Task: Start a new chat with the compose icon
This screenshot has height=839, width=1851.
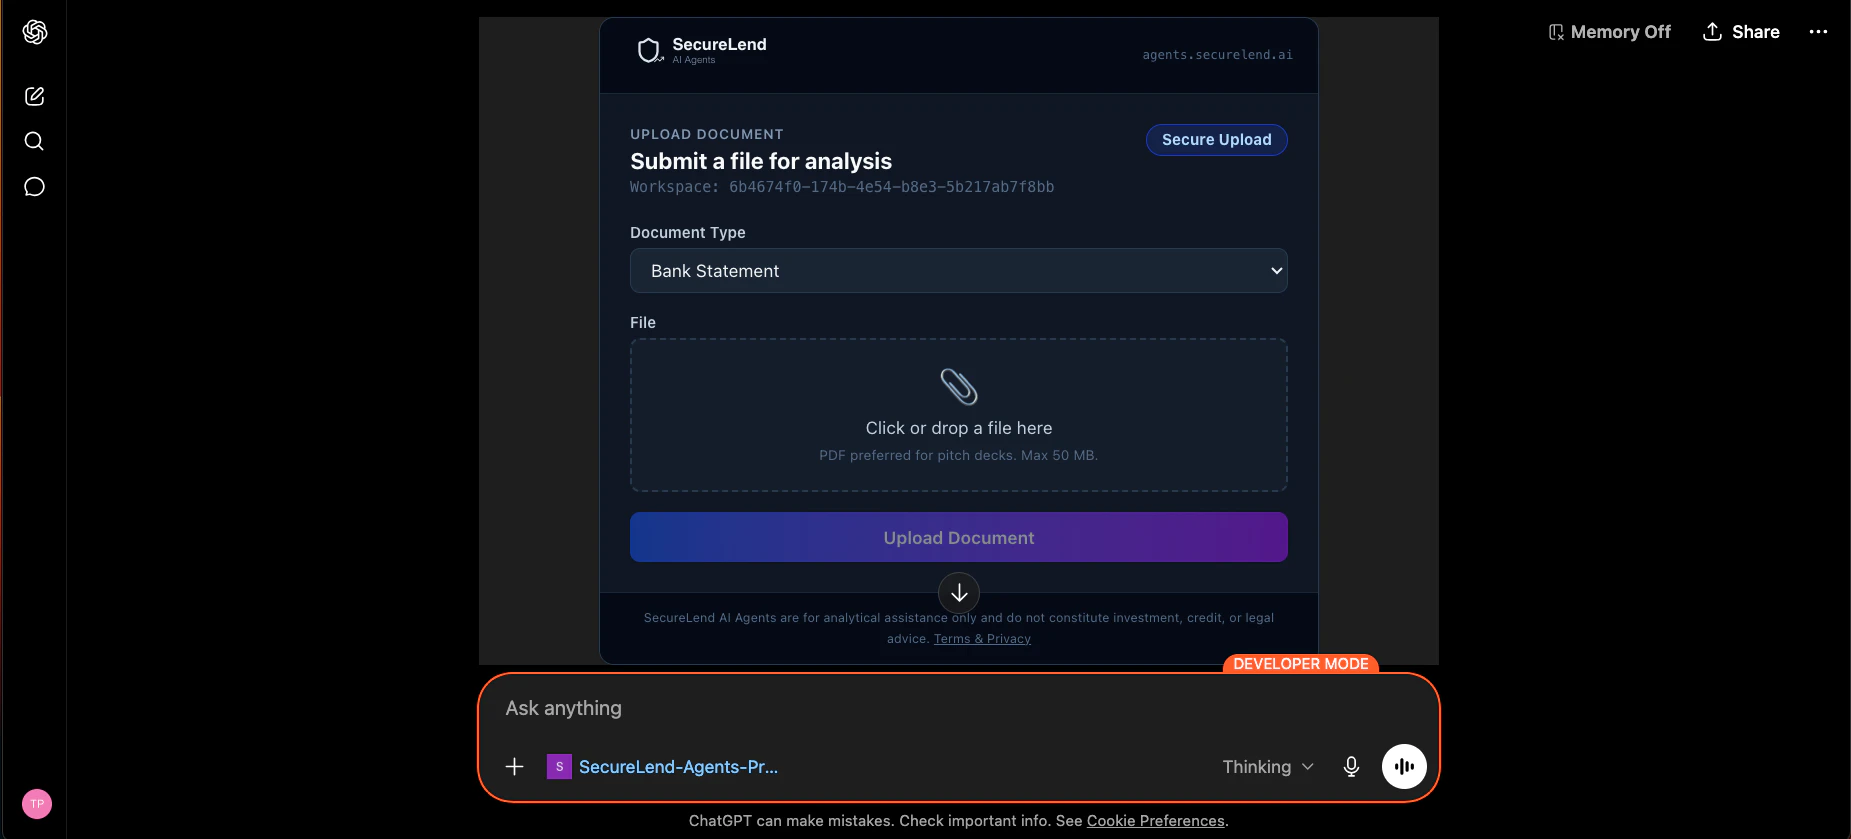Action: pyautogui.click(x=35, y=96)
